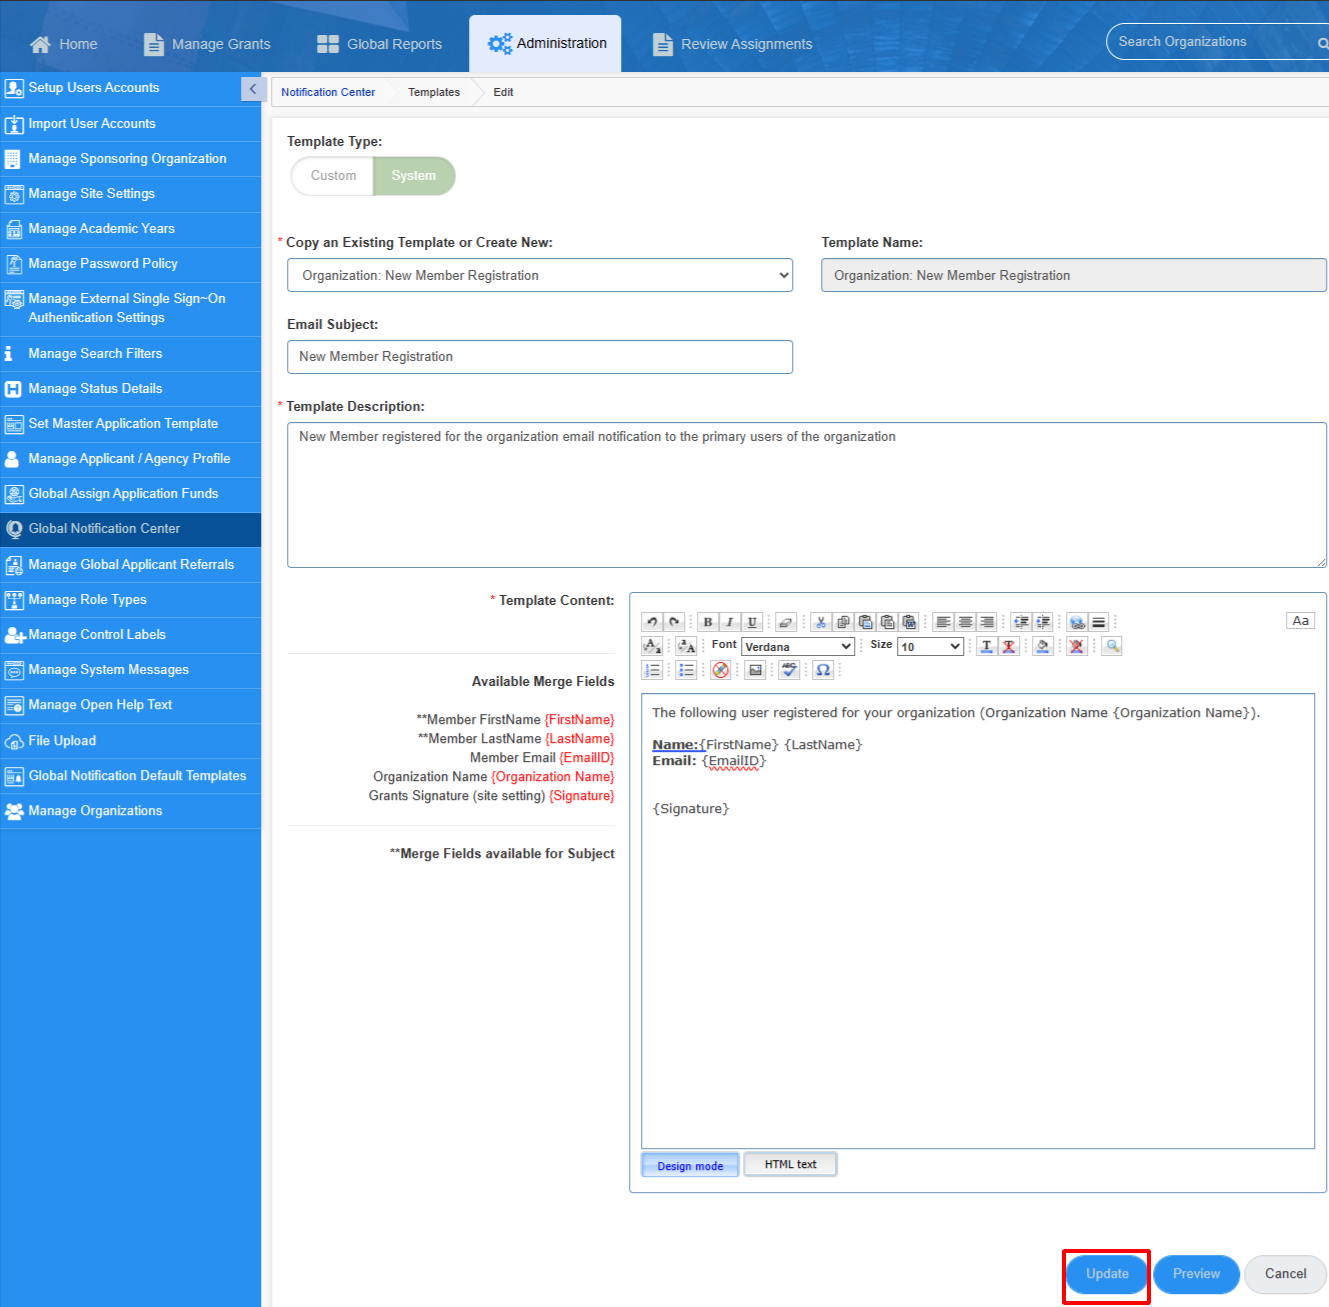The width and height of the screenshot is (1329, 1307).
Task: Open the magnifier search icon in editor
Action: [1112, 646]
